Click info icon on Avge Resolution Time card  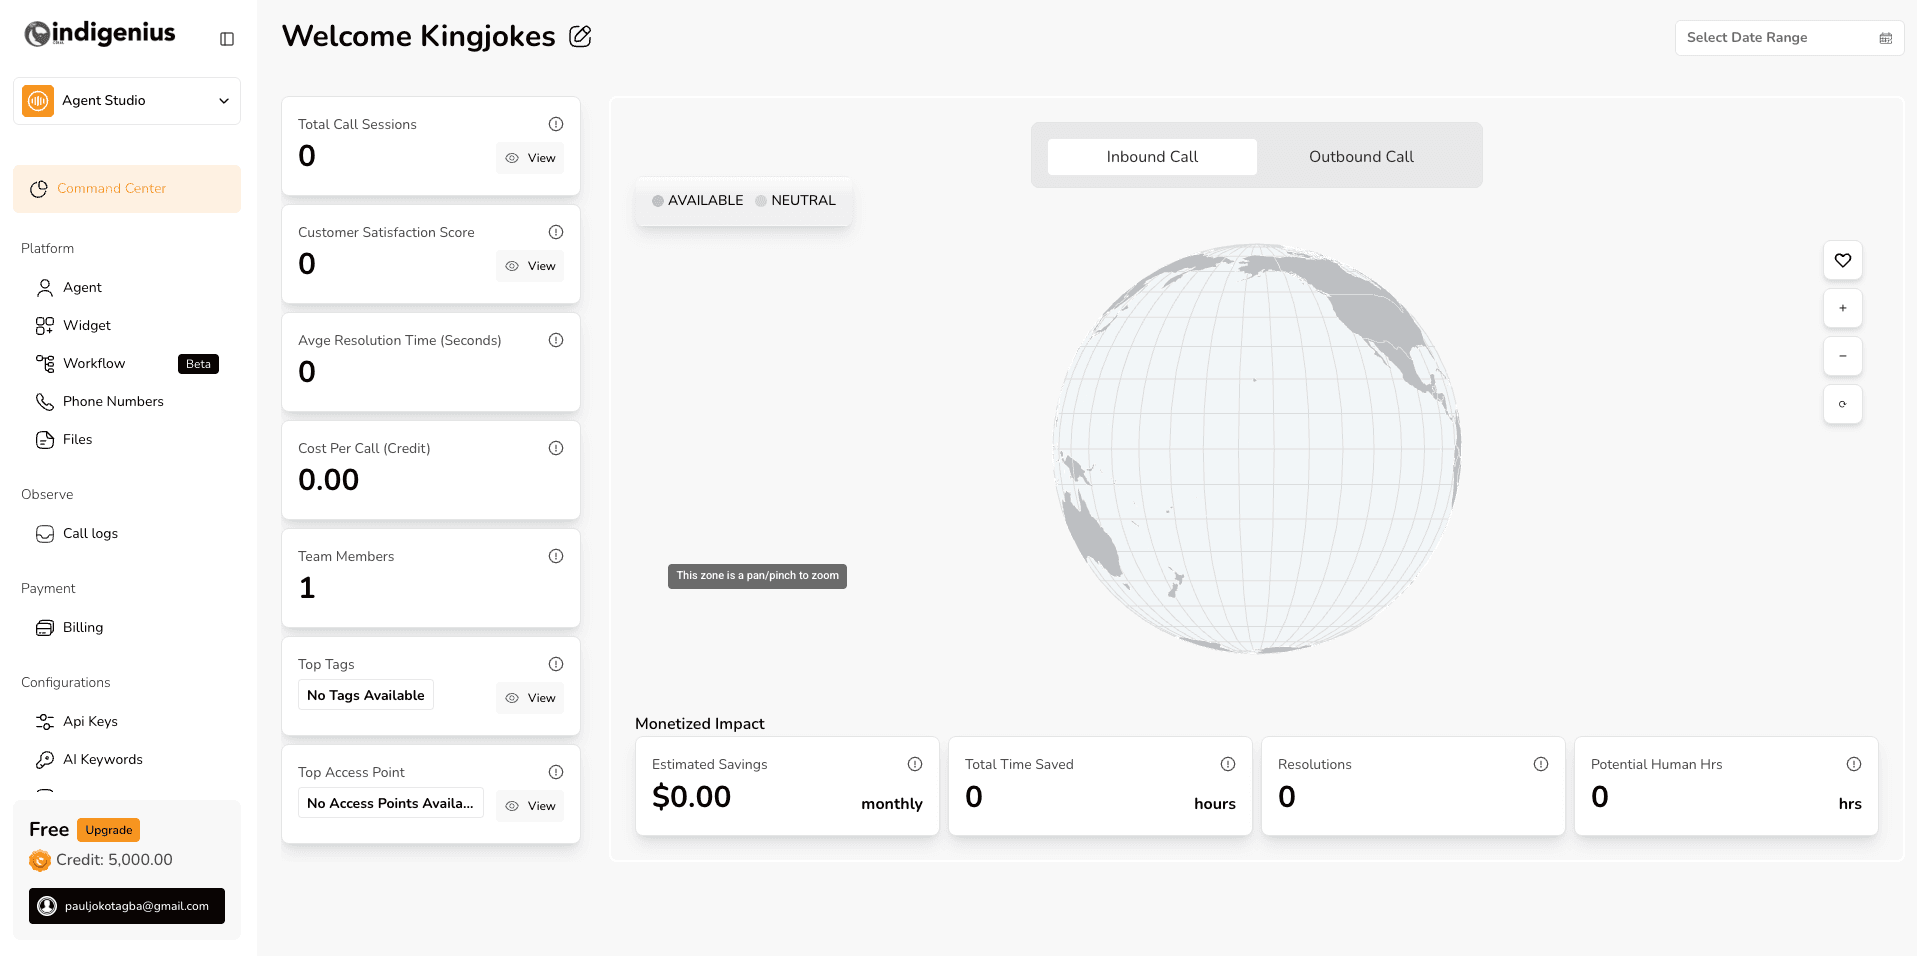556,340
